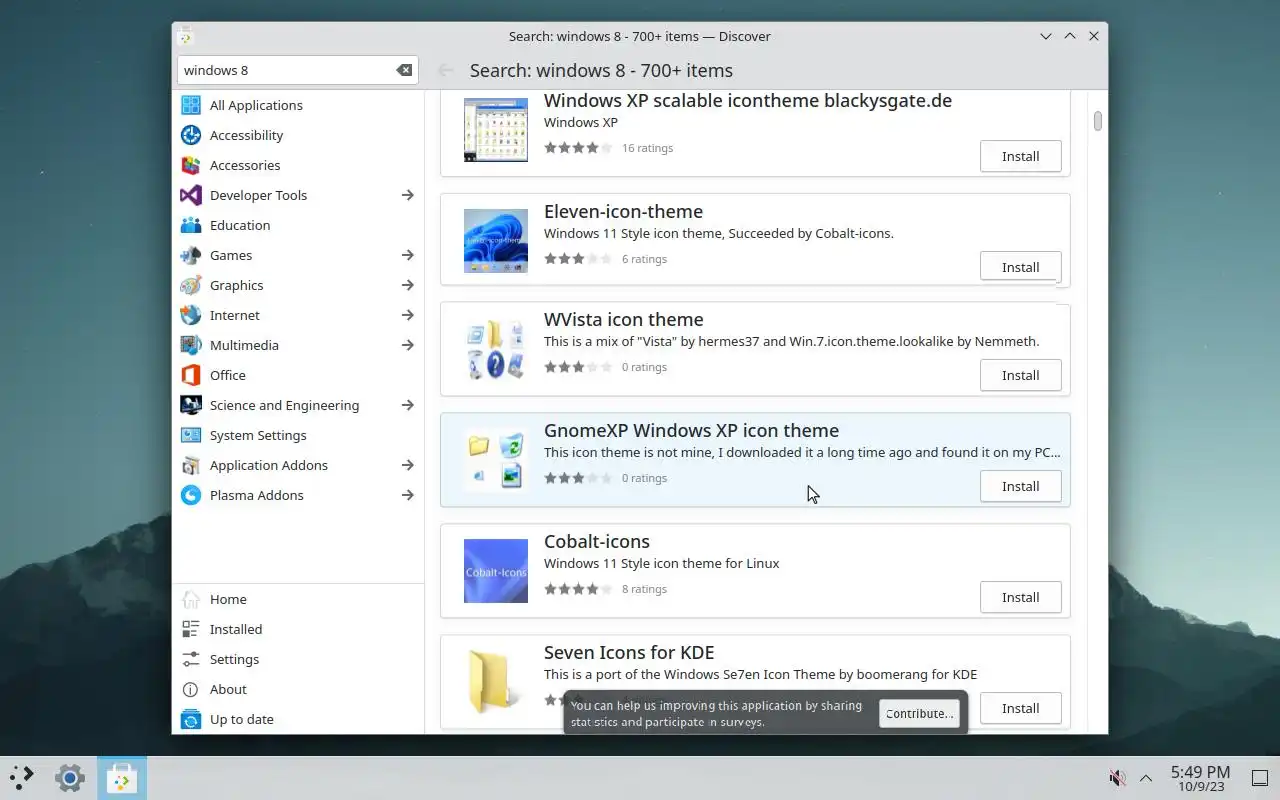Viewport: 1280px width, 800px height.
Task: Open the WVista icon theme thumbnail
Action: pos(496,349)
